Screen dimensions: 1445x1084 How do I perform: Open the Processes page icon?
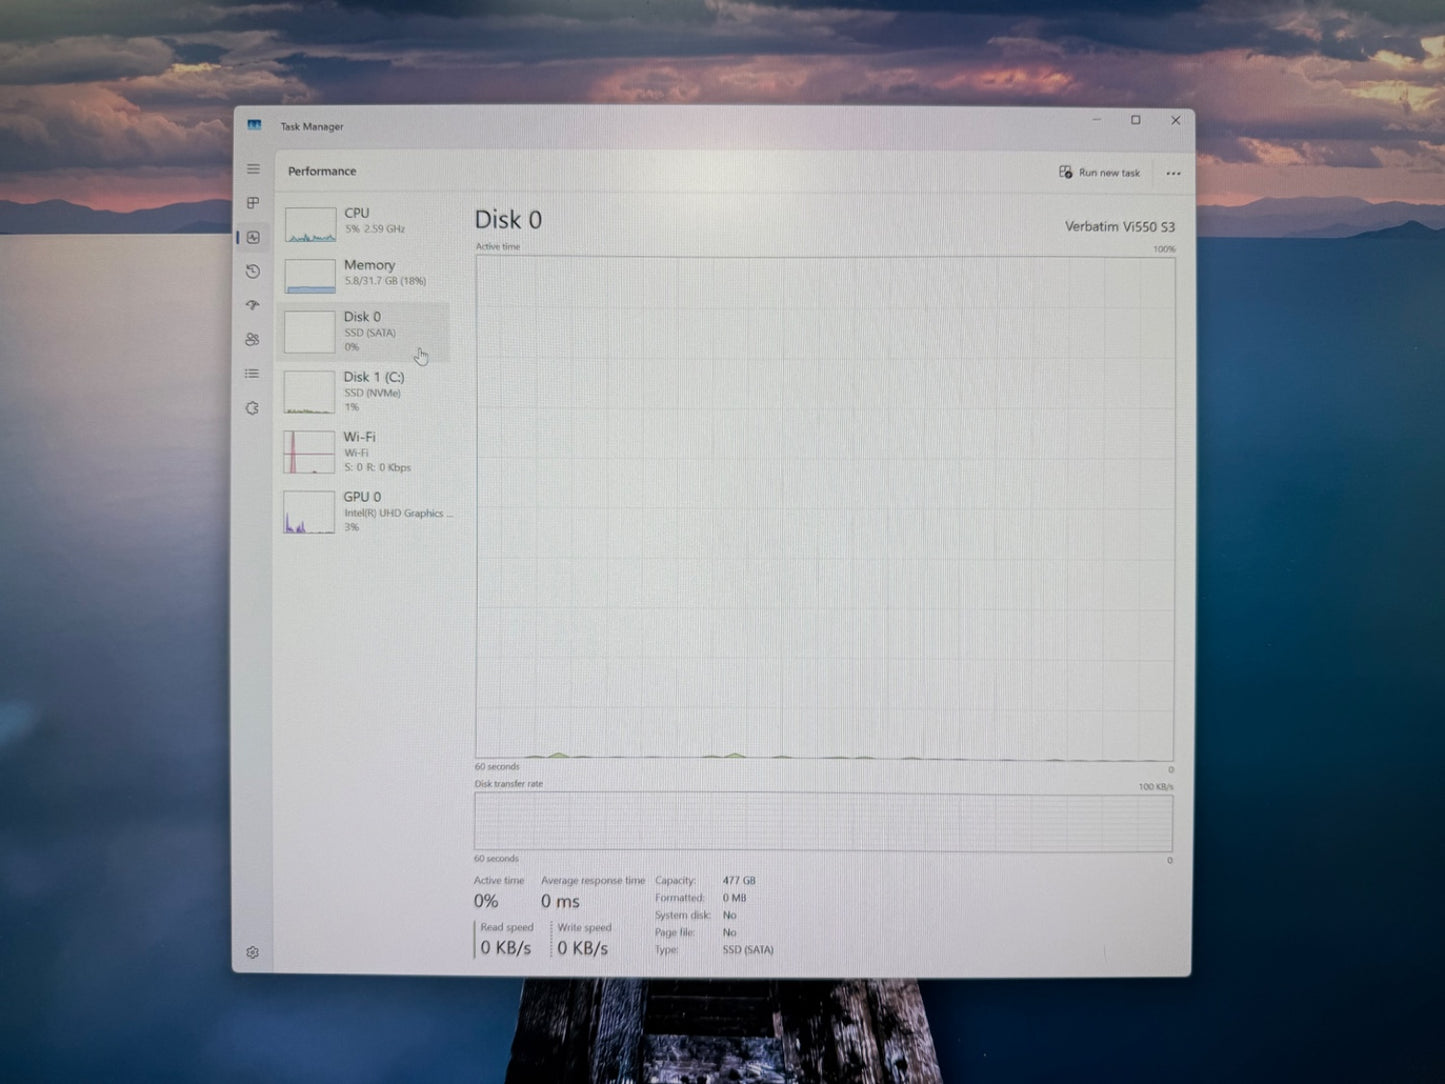click(x=252, y=203)
